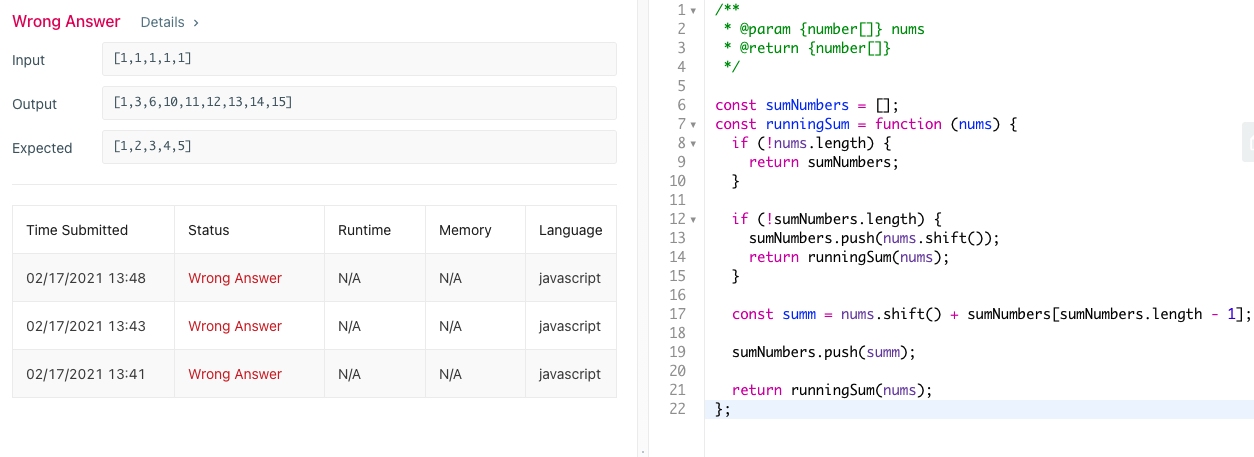Click line number 17 in the gutter

[x=677, y=314]
